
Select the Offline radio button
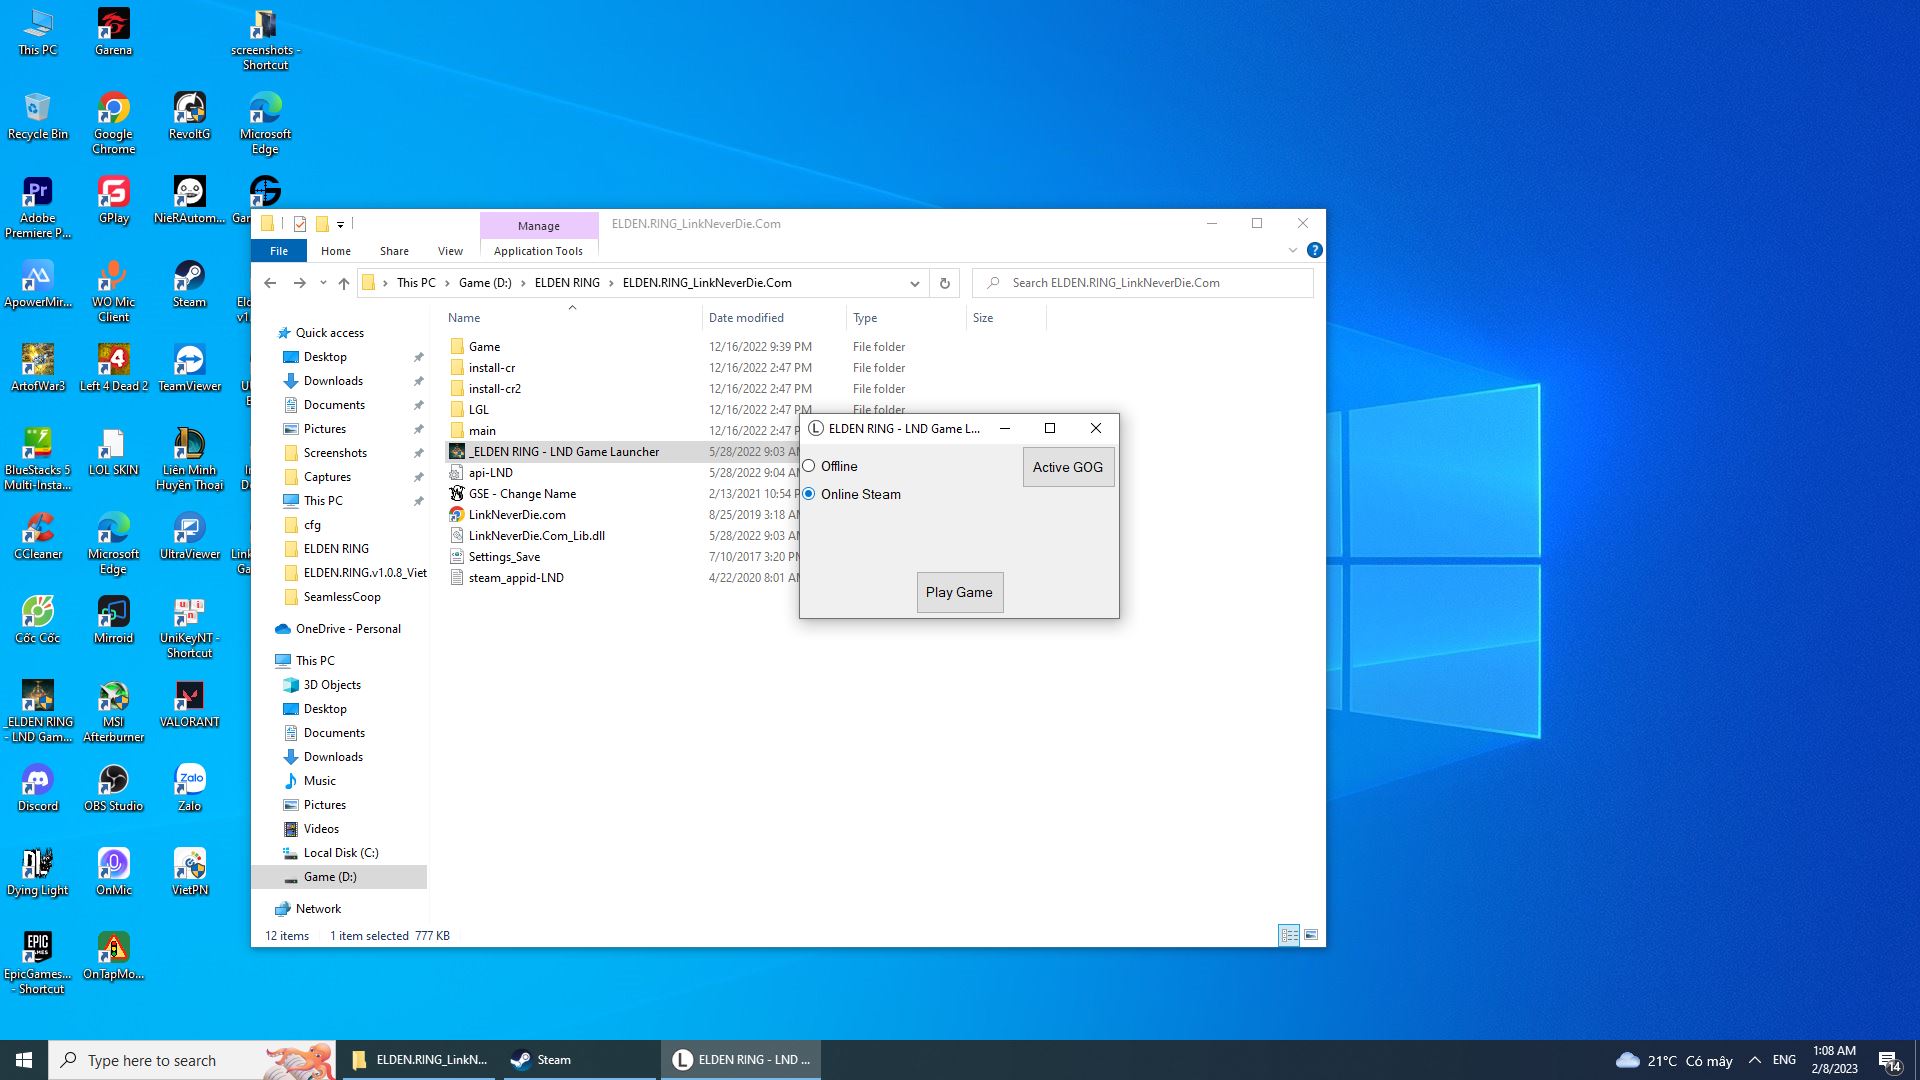810,465
